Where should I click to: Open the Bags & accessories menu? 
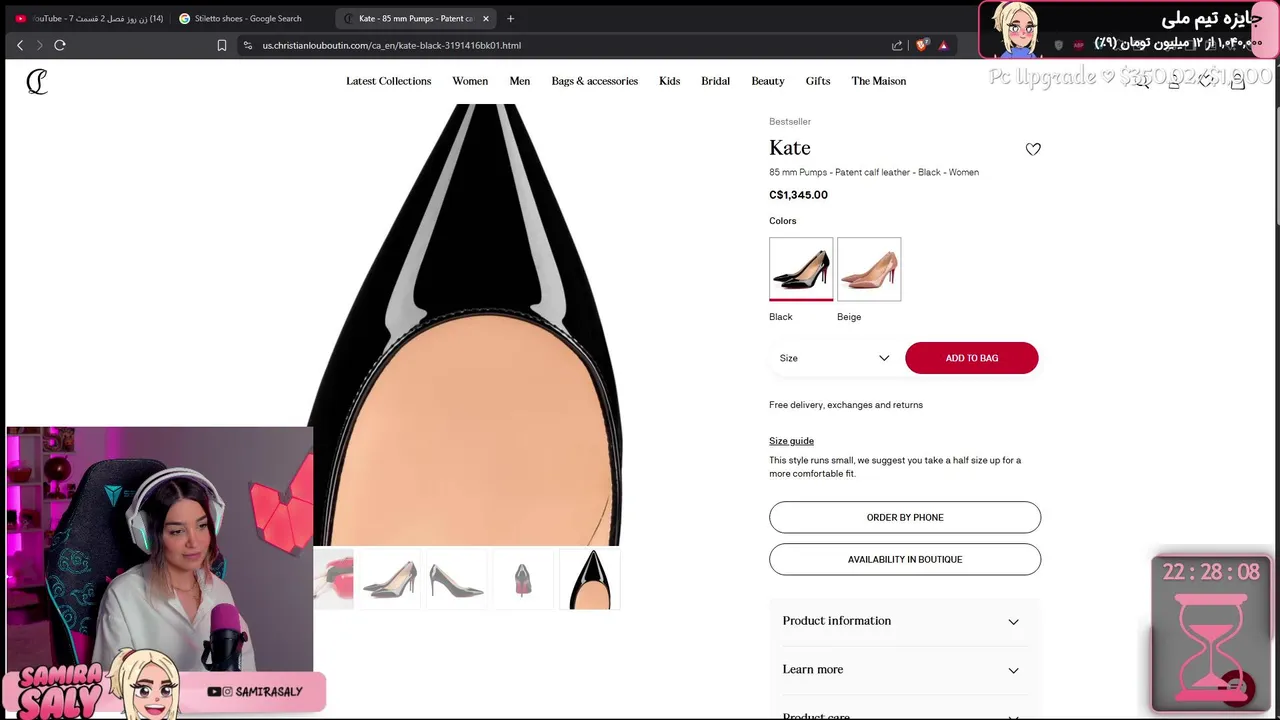[594, 81]
